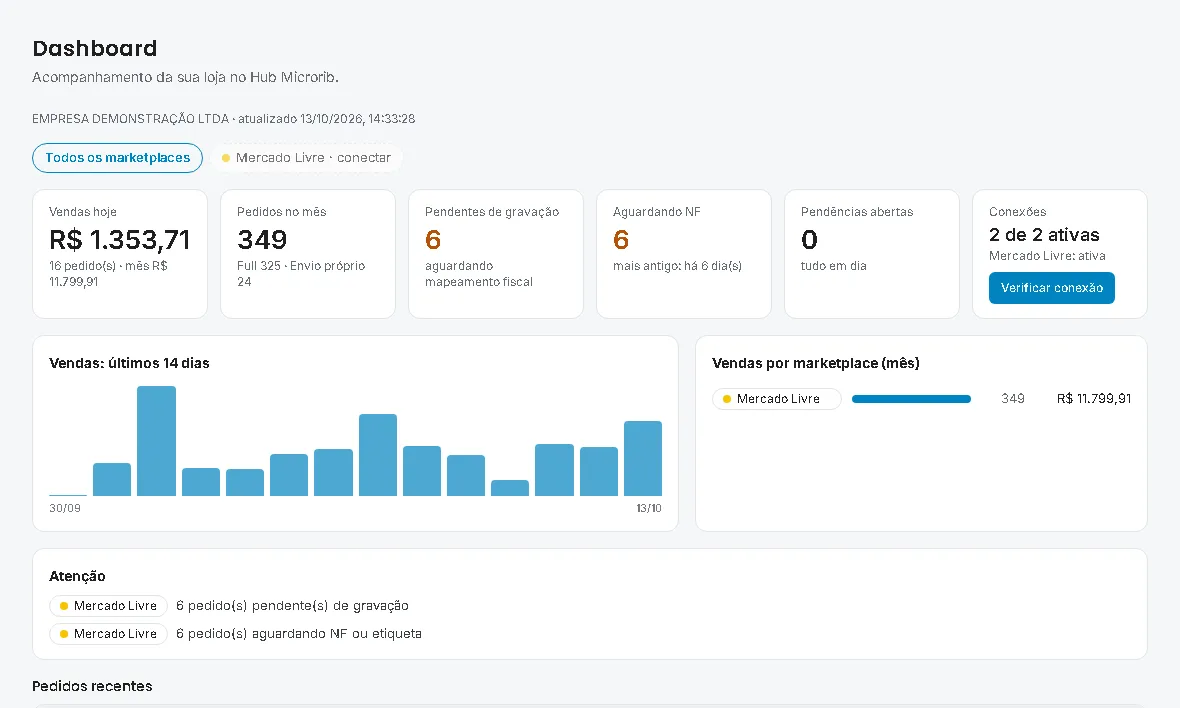The width and height of the screenshot is (1180, 708).
Task: Open the Vendas hoje card
Action: click(x=120, y=254)
